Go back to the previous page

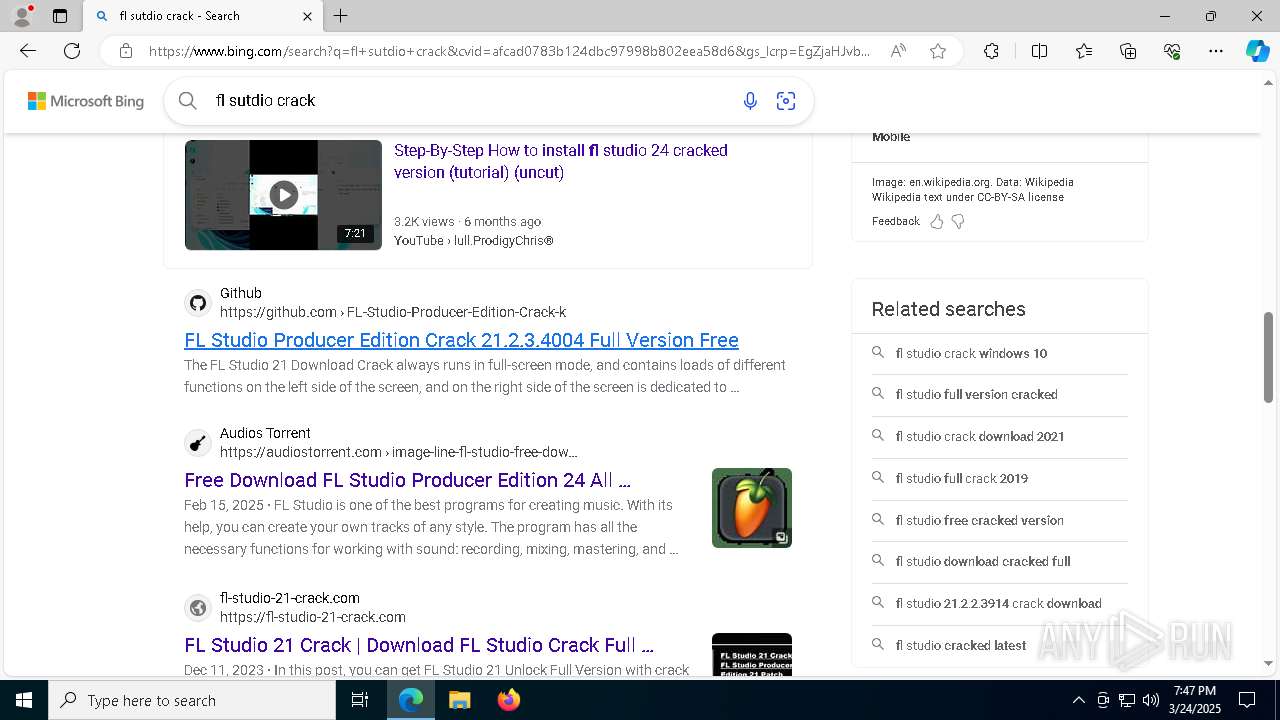point(28,51)
